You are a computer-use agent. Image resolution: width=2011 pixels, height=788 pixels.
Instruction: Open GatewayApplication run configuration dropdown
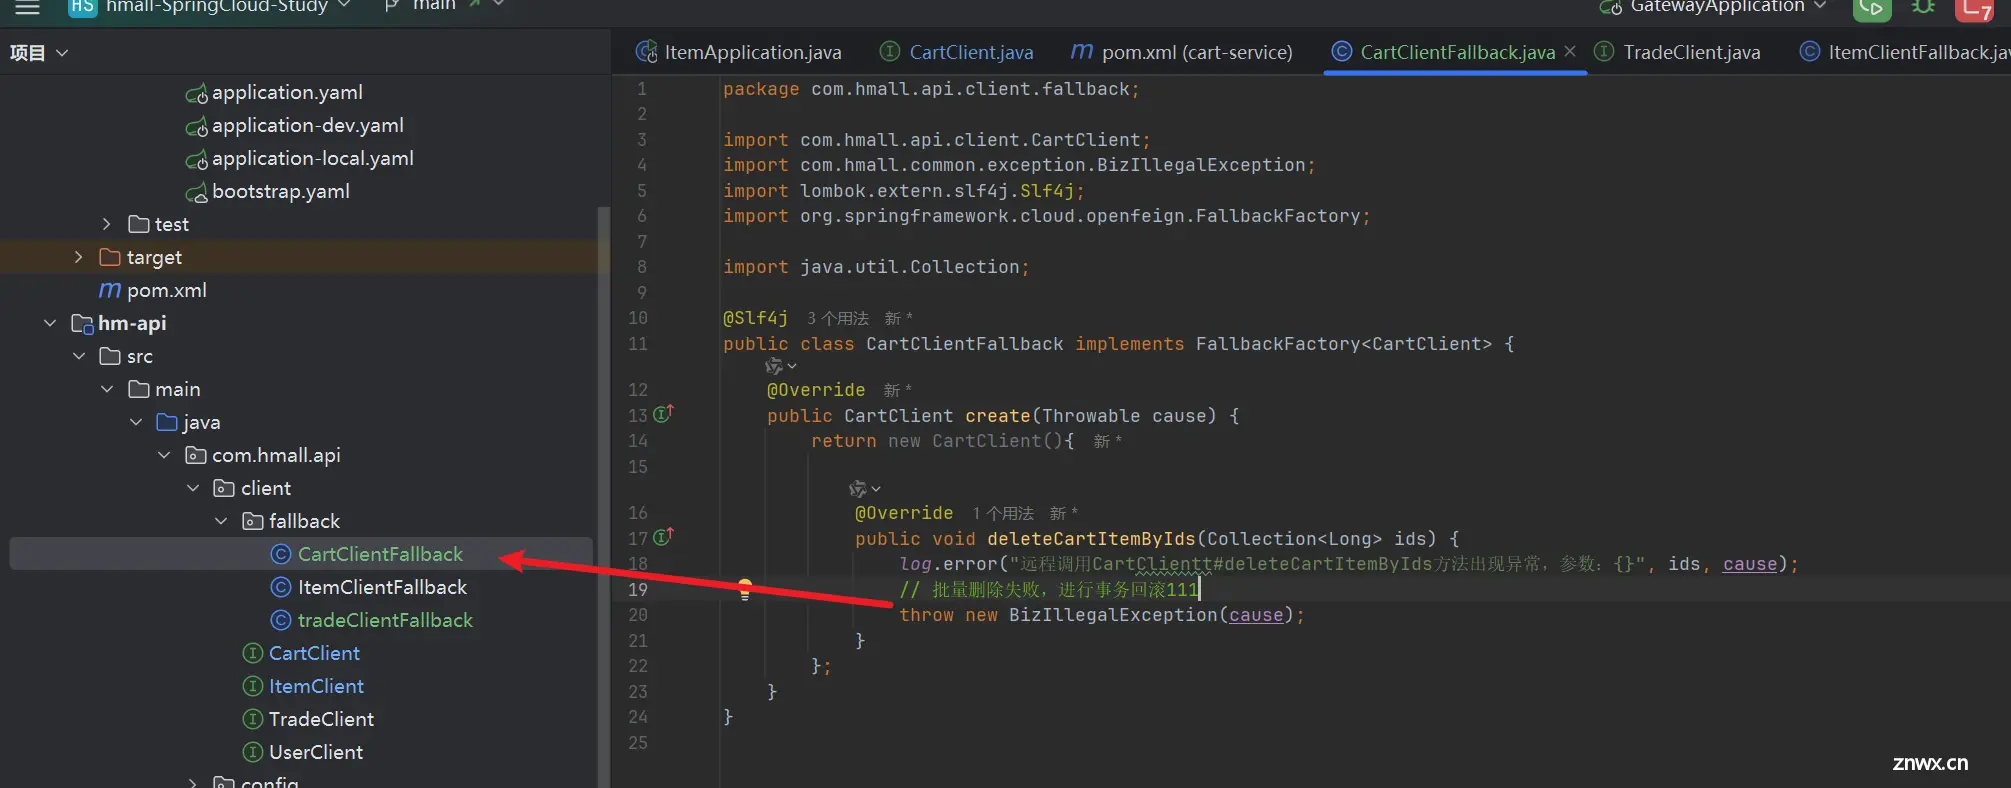click(x=1713, y=6)
